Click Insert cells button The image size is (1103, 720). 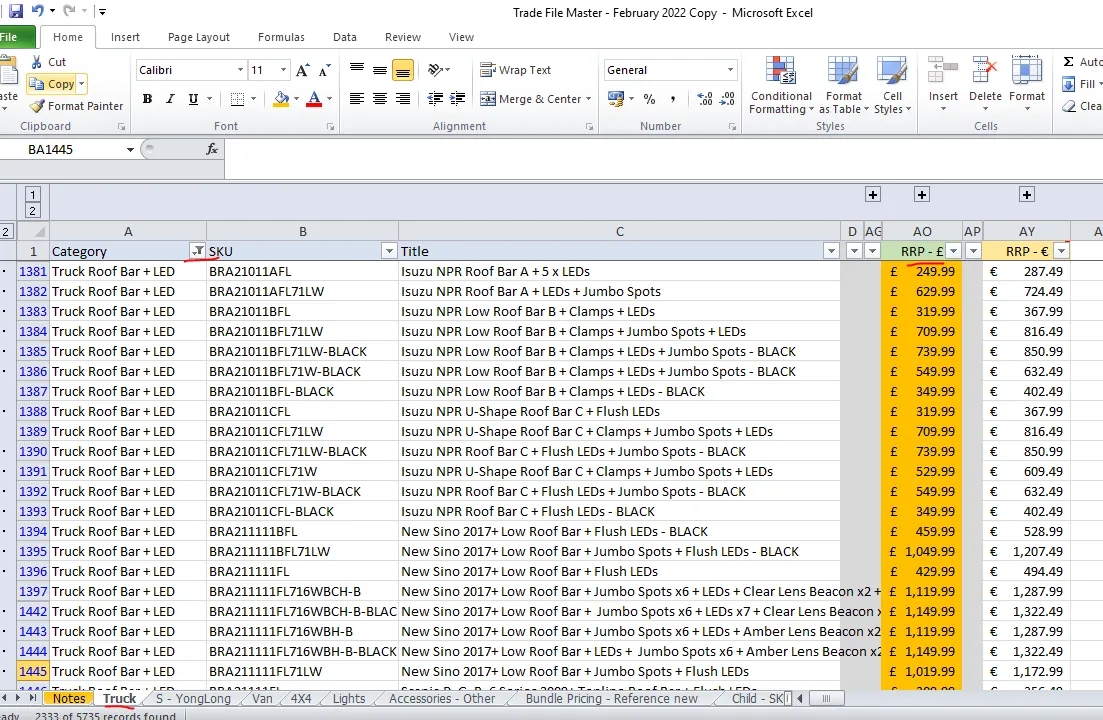(943, 84)
